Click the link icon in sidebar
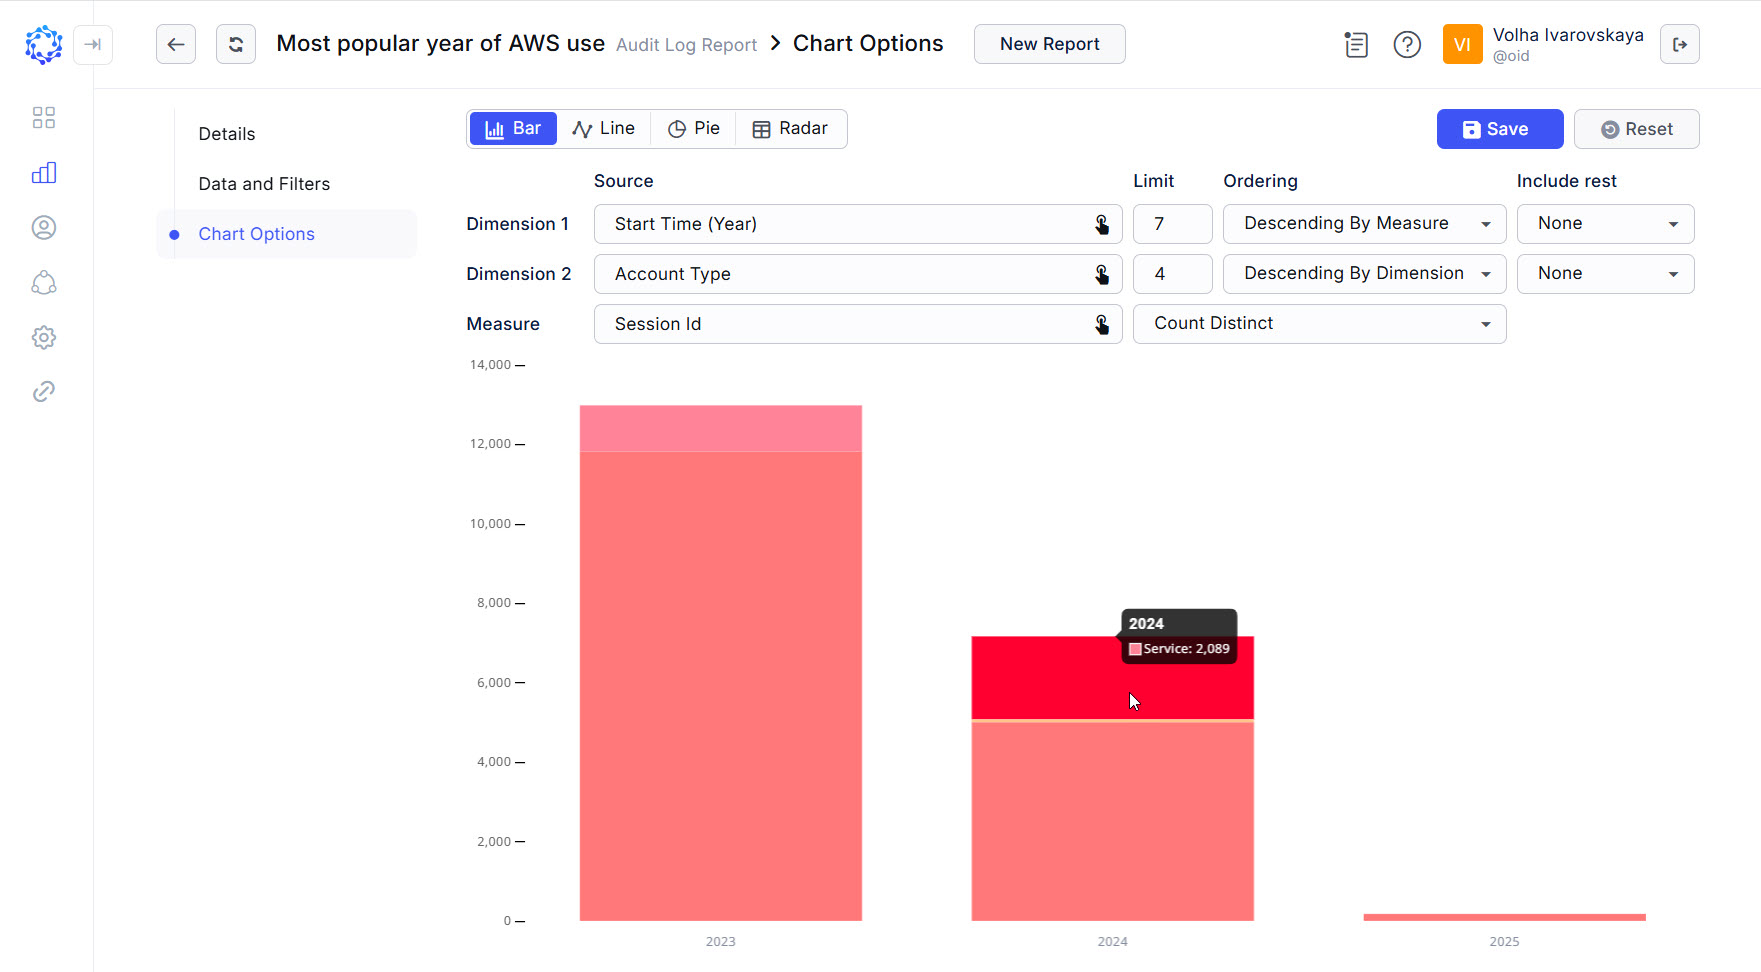 tap(44, 391)
